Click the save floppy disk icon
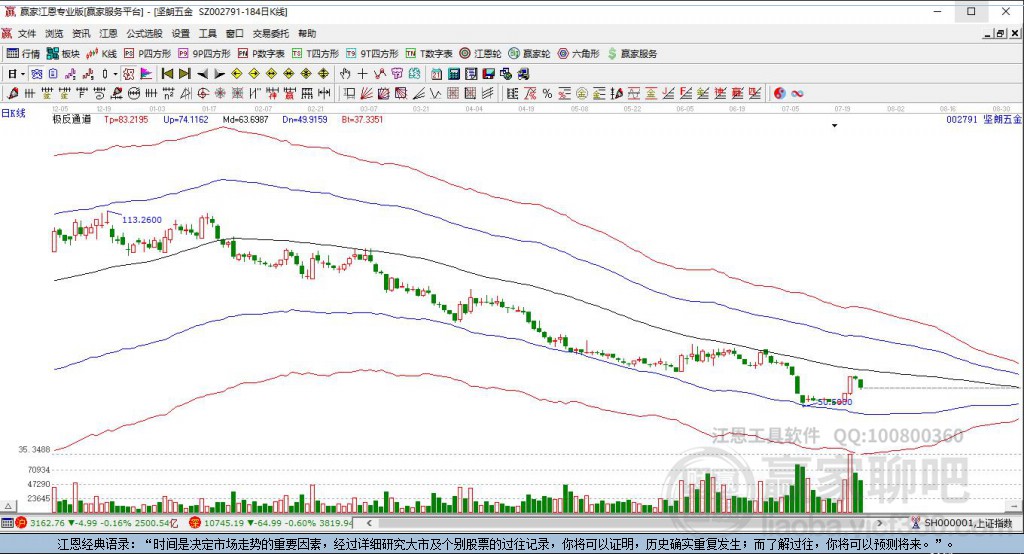 488,74
